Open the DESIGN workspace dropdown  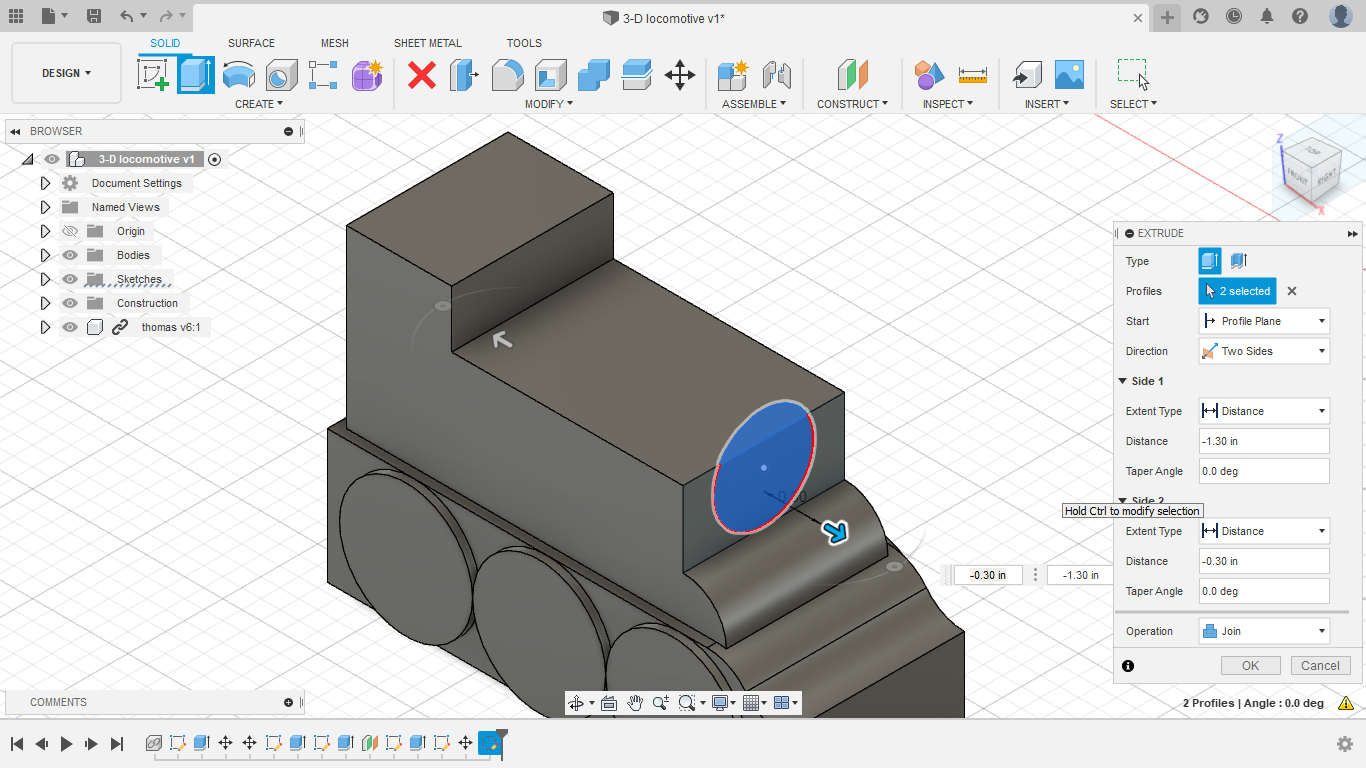pyautogui.click(x=66, y=73)
